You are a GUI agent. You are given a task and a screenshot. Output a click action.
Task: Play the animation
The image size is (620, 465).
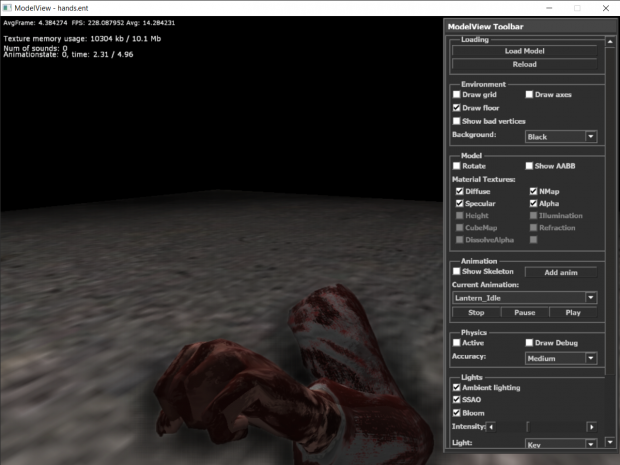coord(573,313)
